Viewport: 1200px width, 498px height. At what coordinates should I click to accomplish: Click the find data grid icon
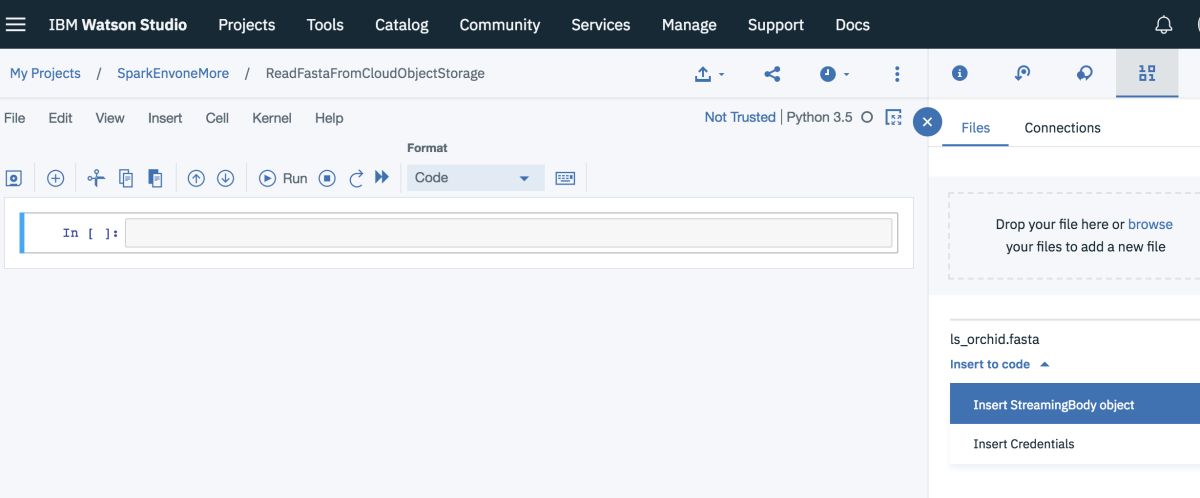pos(1147,73)
